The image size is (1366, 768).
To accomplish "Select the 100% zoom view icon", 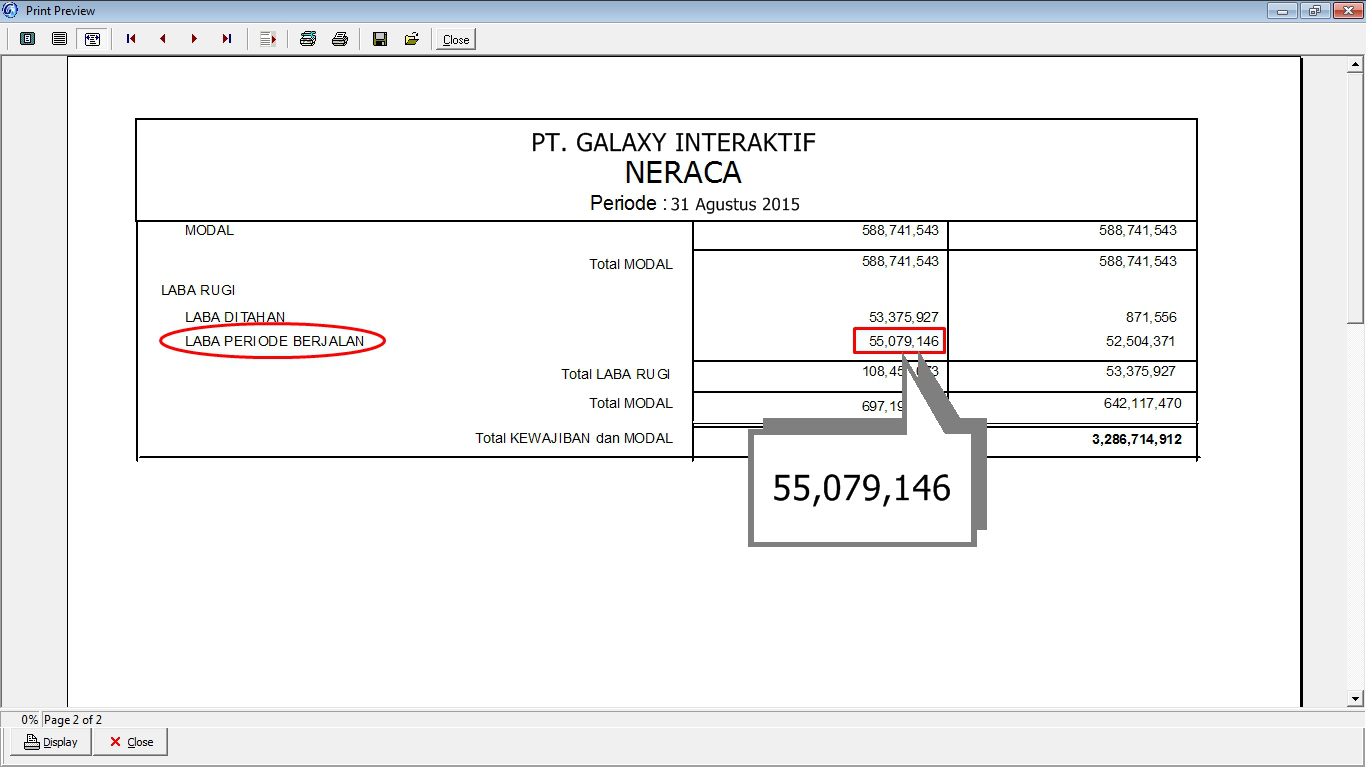I will coord(60,39).
